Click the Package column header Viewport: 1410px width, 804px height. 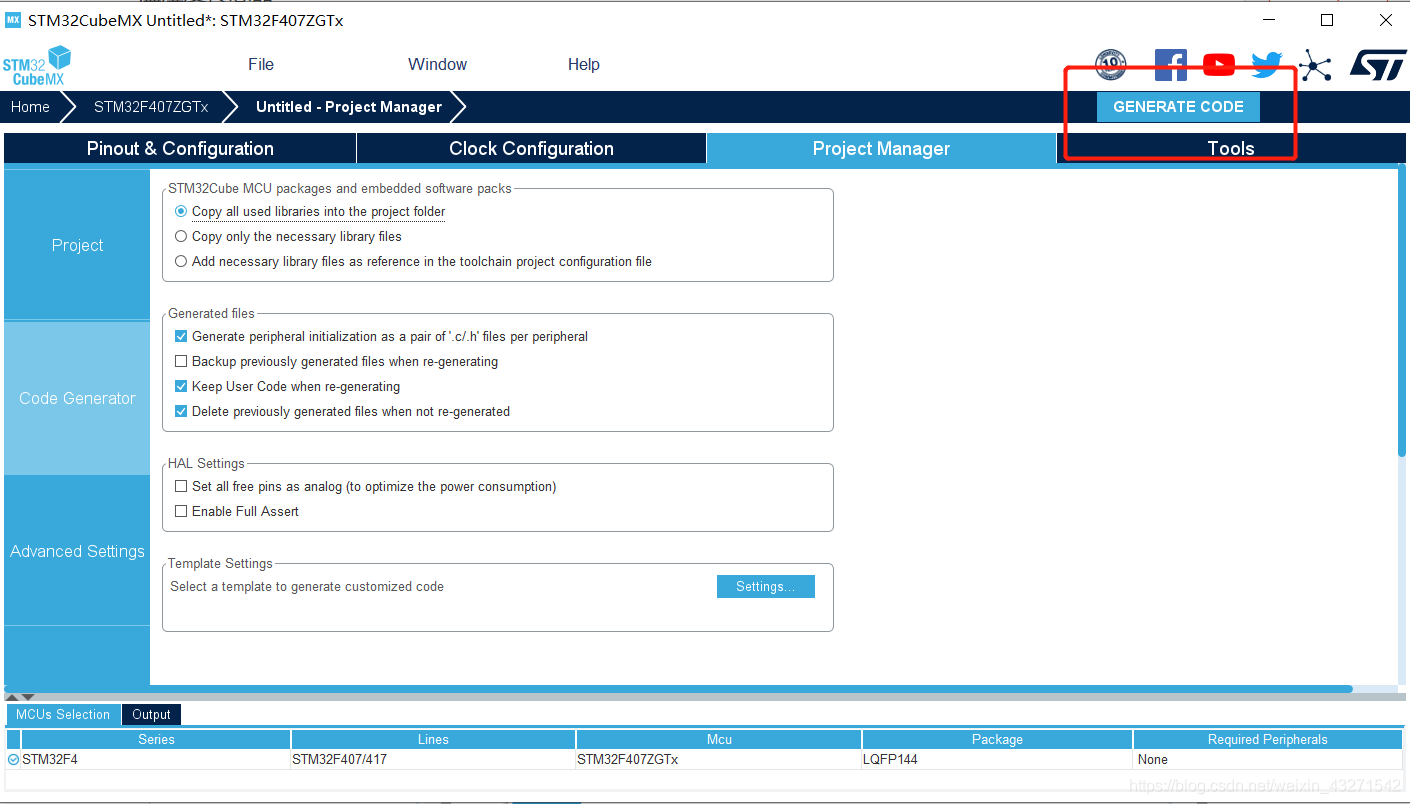(x=997, y=740)
